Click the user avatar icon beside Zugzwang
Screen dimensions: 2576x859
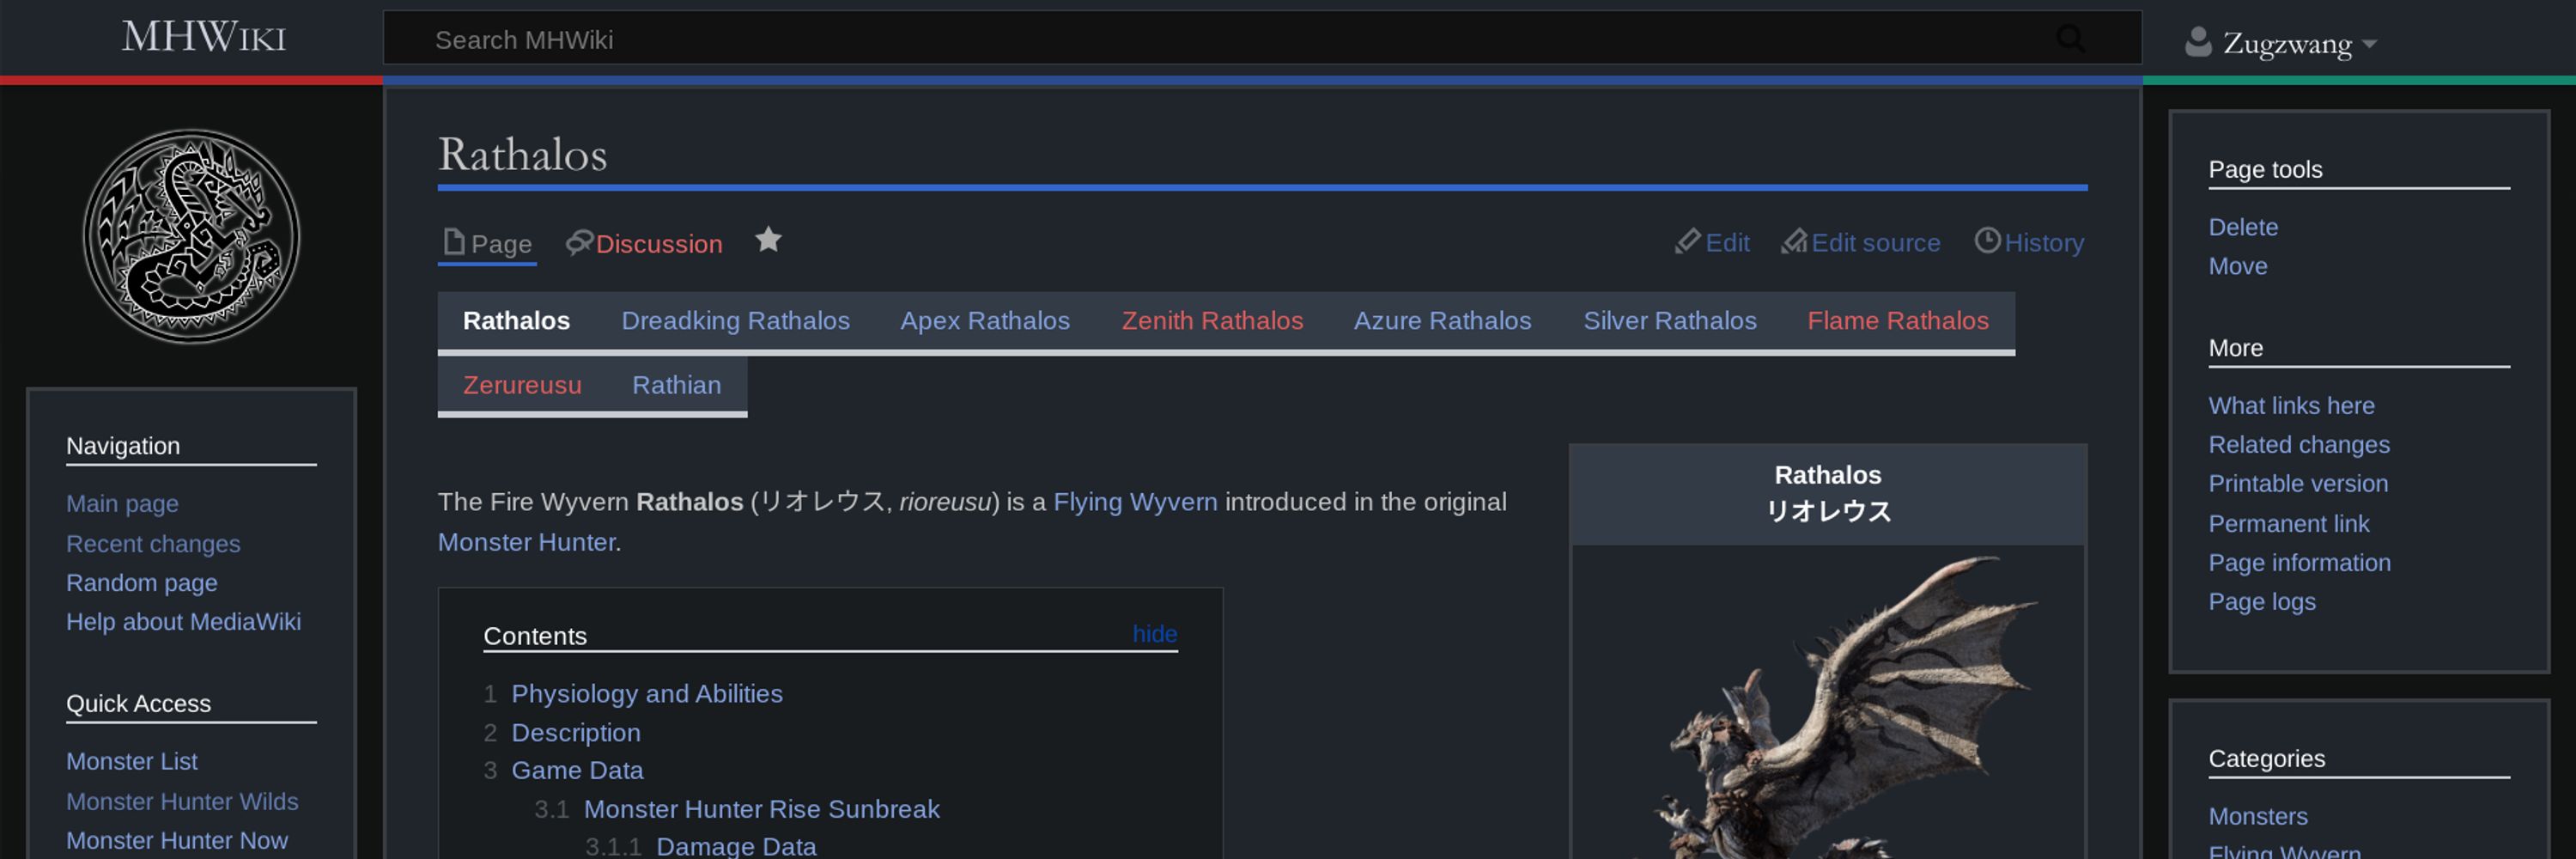coord(2197,42)
